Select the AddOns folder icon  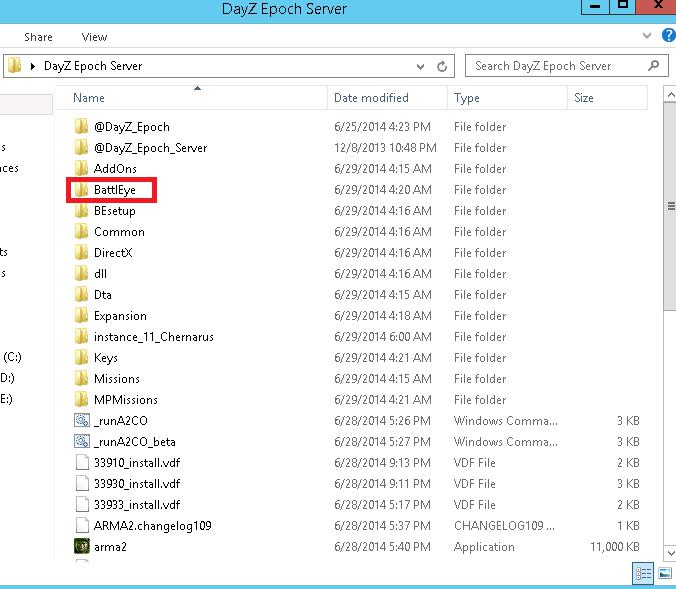[x=81, y=169]
